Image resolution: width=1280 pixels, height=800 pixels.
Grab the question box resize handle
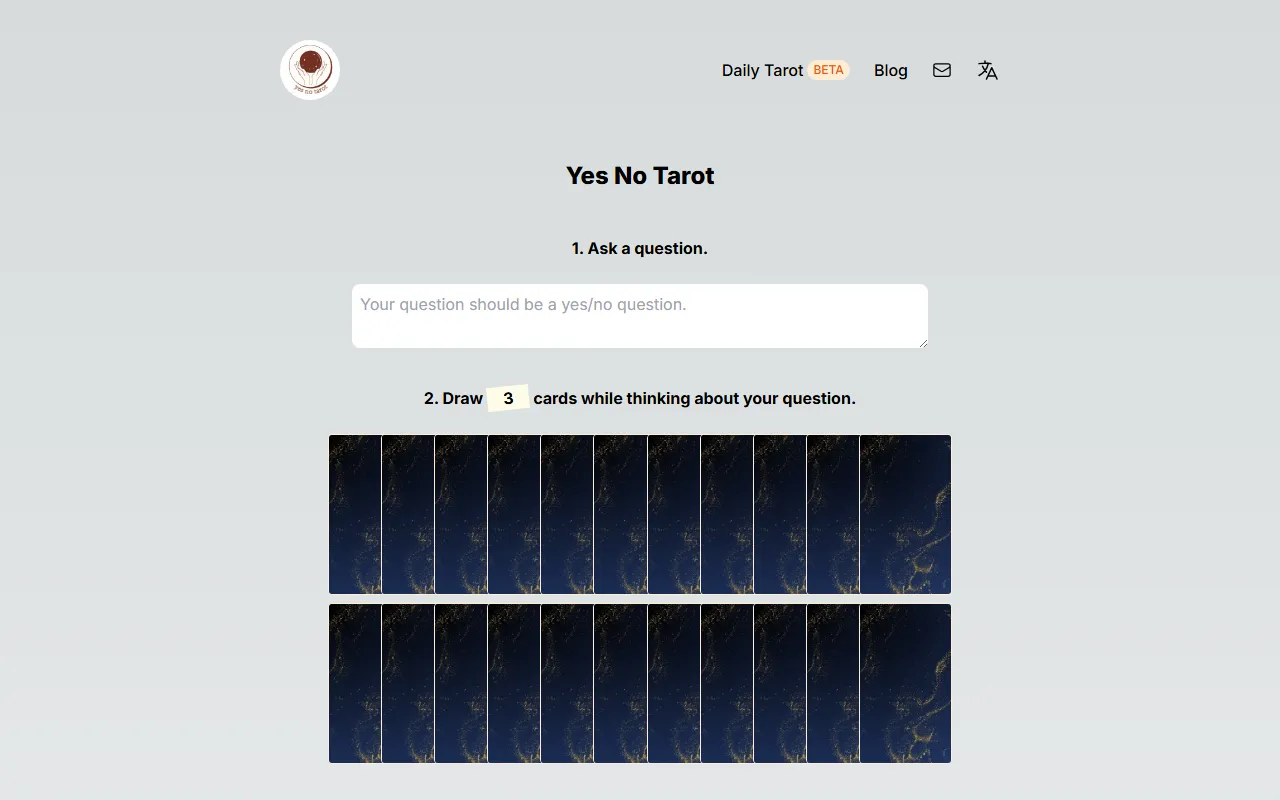click(922, 342)
